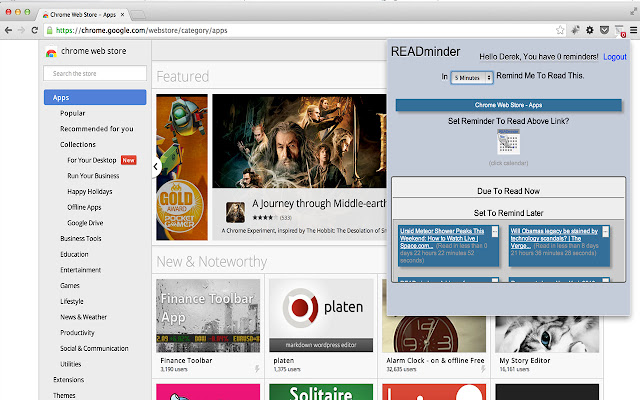Screen dimensions: 640x400
Task: Click the Search the store input field
Action: pos(95,73)
